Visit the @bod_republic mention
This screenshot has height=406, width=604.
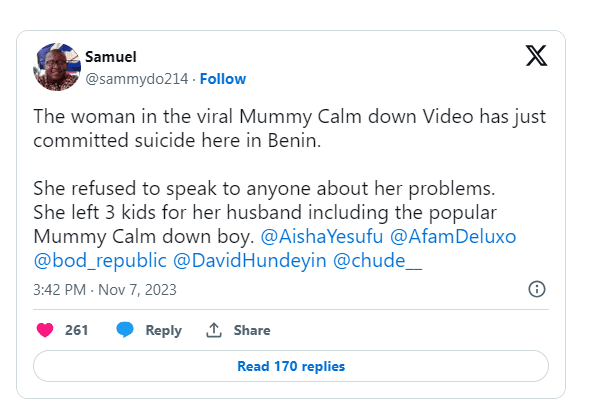click(87, 263)
